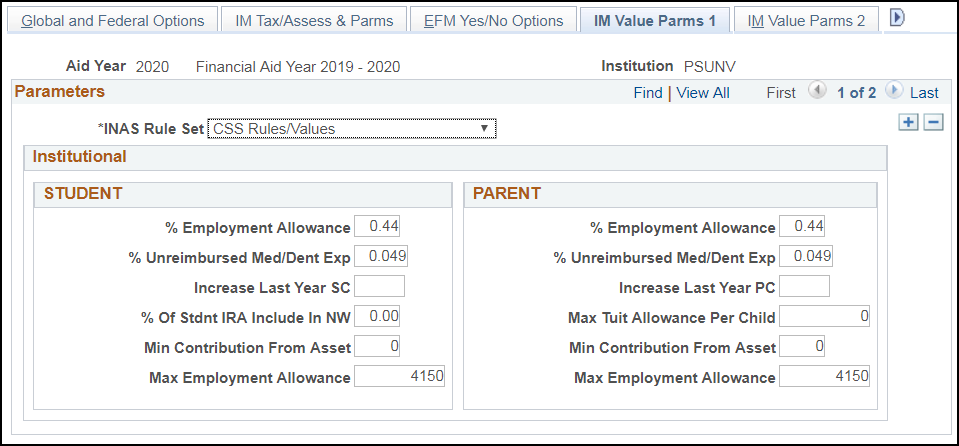Click Student Max Employment Allowance field

400,377
